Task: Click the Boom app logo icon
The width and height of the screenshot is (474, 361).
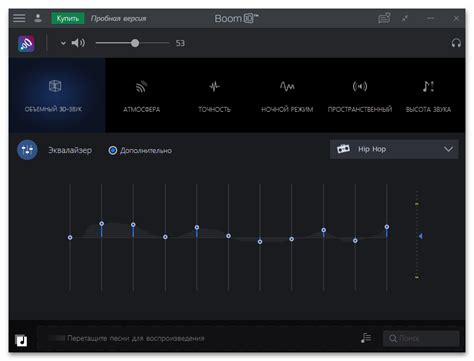Action: click(26, 43)
